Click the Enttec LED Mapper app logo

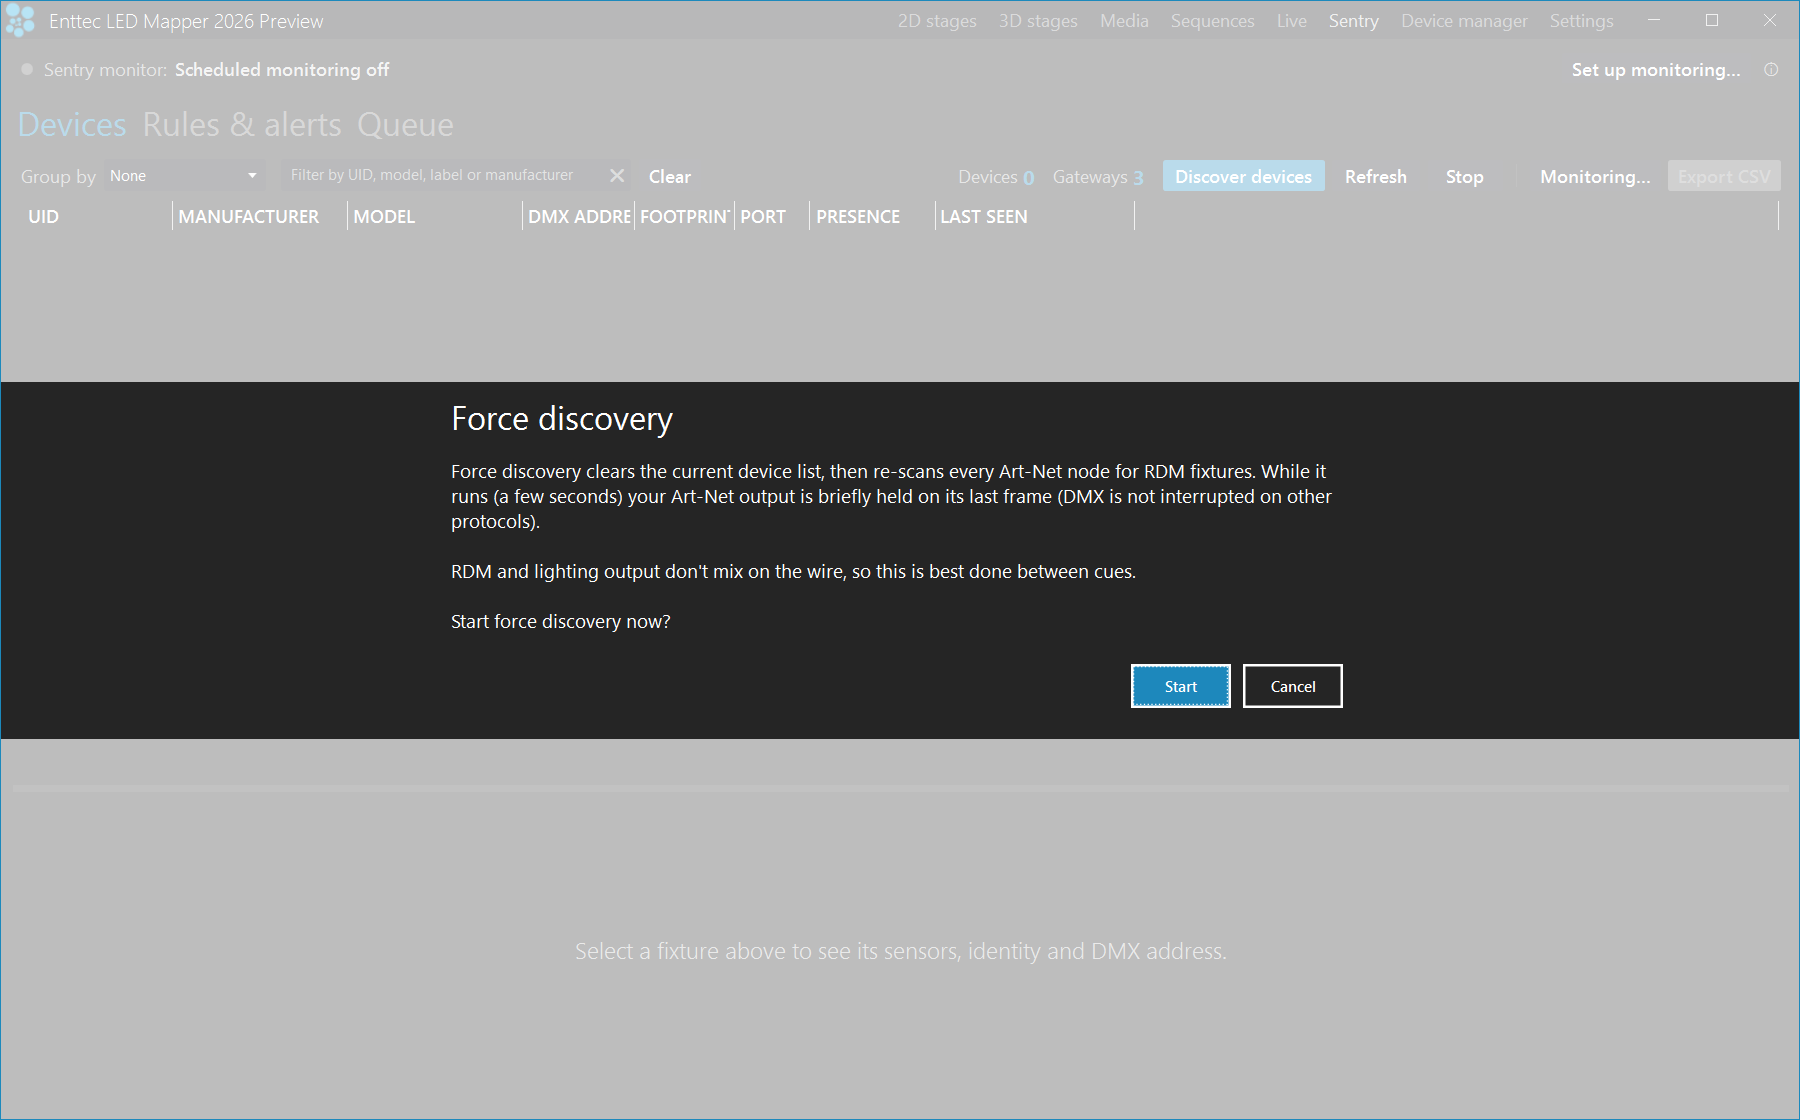pos(20,20)
